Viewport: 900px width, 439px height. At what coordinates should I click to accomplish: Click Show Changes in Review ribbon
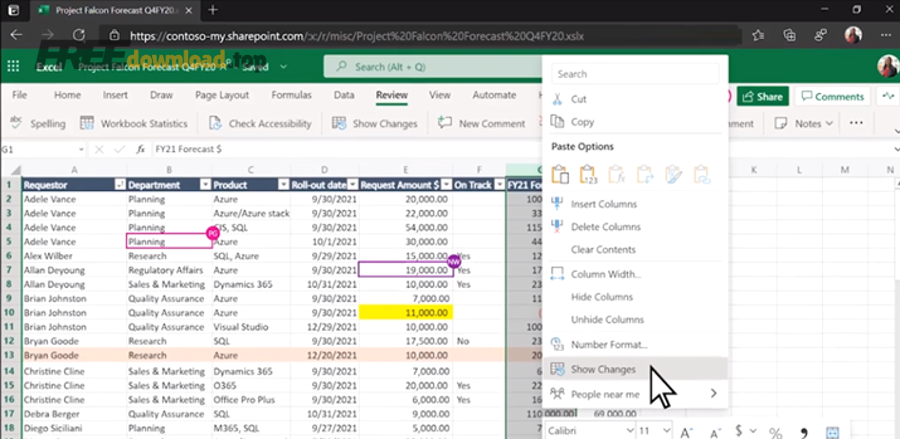[375, 123]
